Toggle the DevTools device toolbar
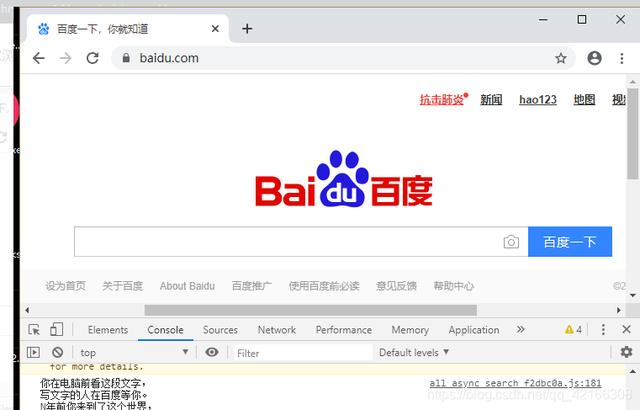Image resolution: width=640 pixels, height=410 pixels. (x=56, y=329)
